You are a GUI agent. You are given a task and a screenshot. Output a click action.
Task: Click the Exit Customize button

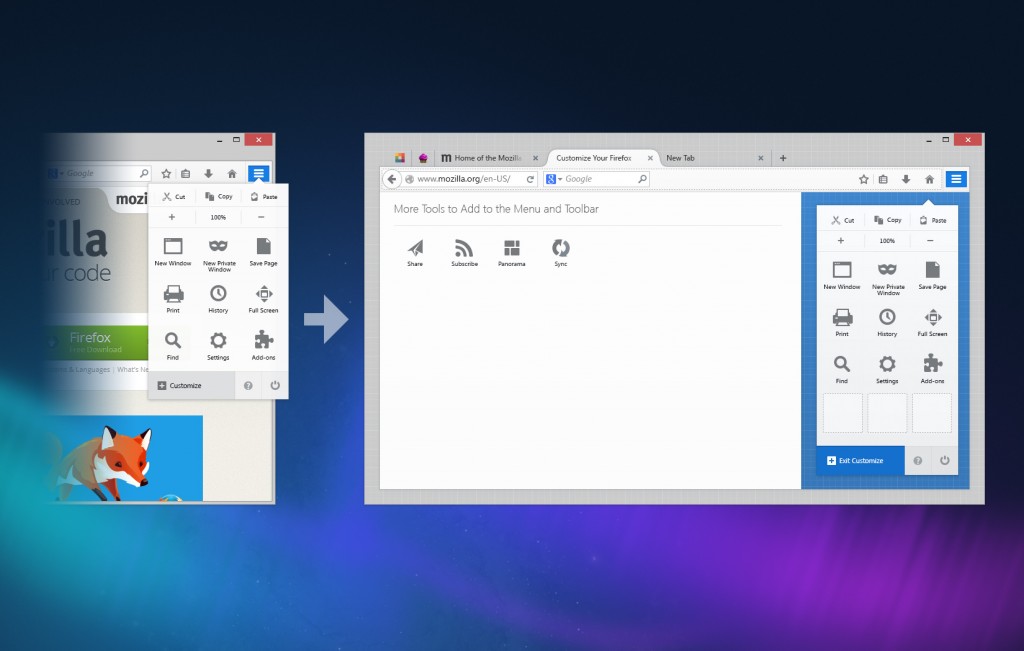860,460
